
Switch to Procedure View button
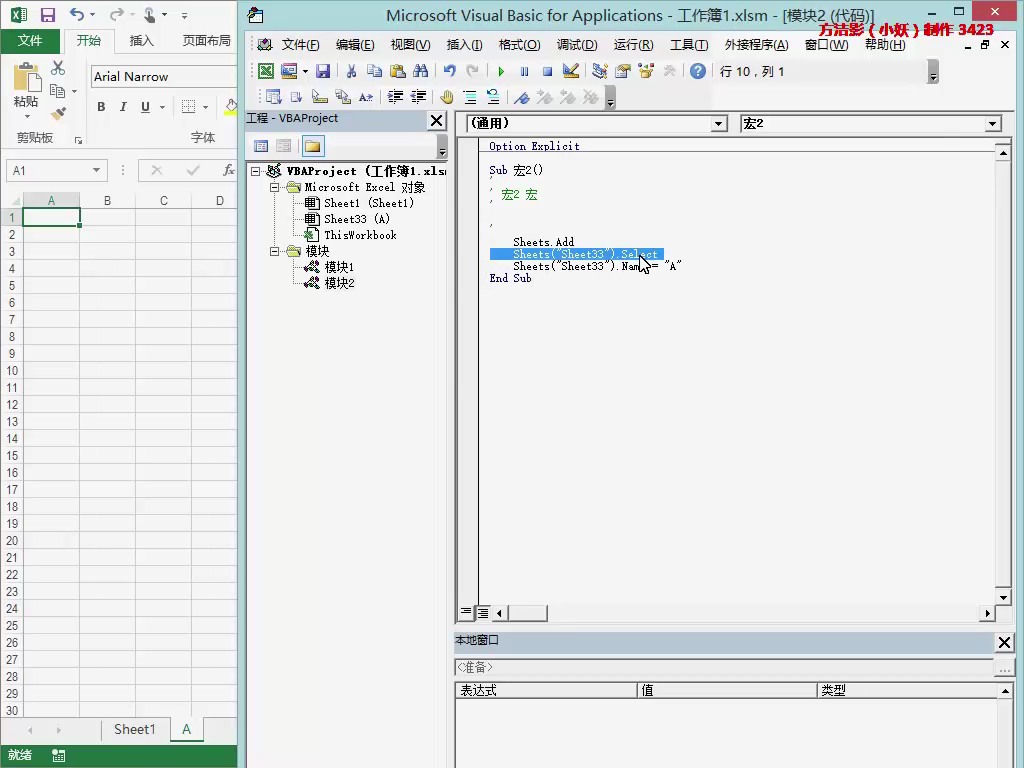[466, 613]
